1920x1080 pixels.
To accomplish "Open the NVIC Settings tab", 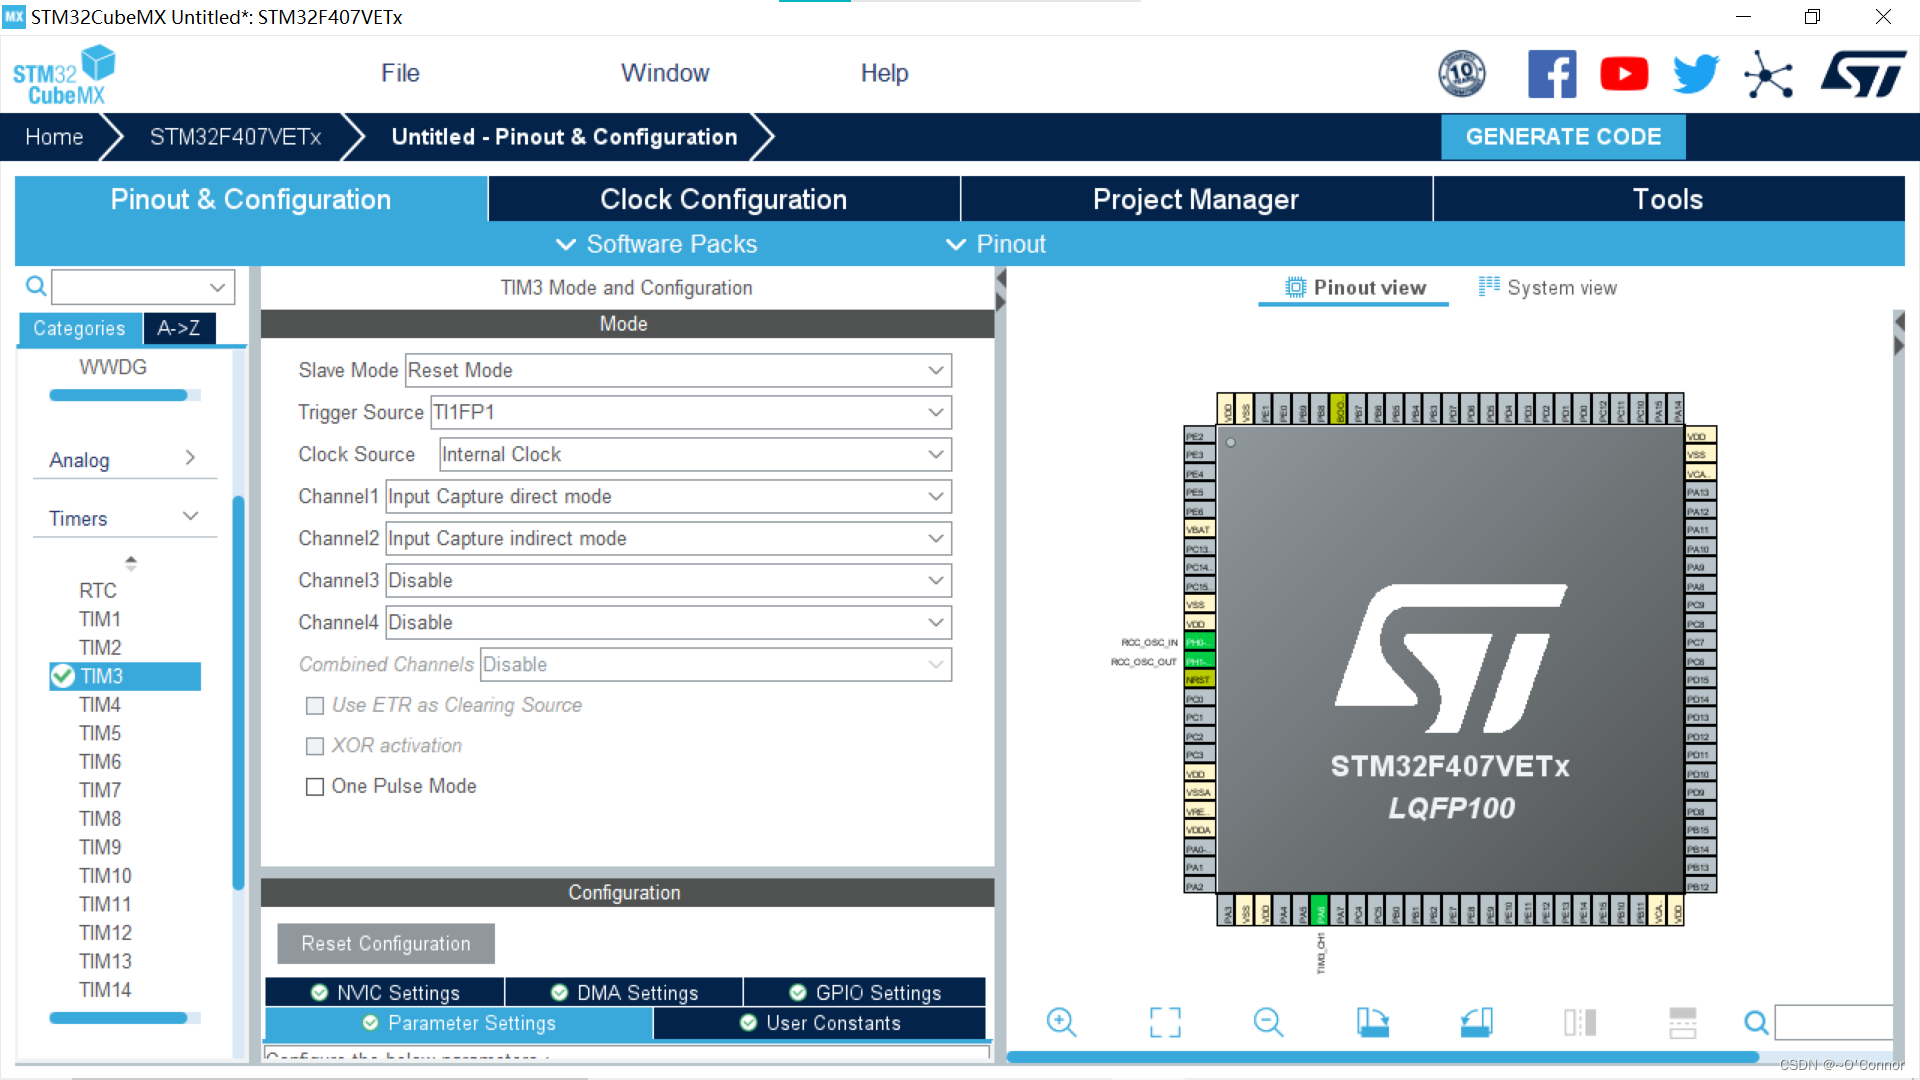I will click(x=385, y=993).
